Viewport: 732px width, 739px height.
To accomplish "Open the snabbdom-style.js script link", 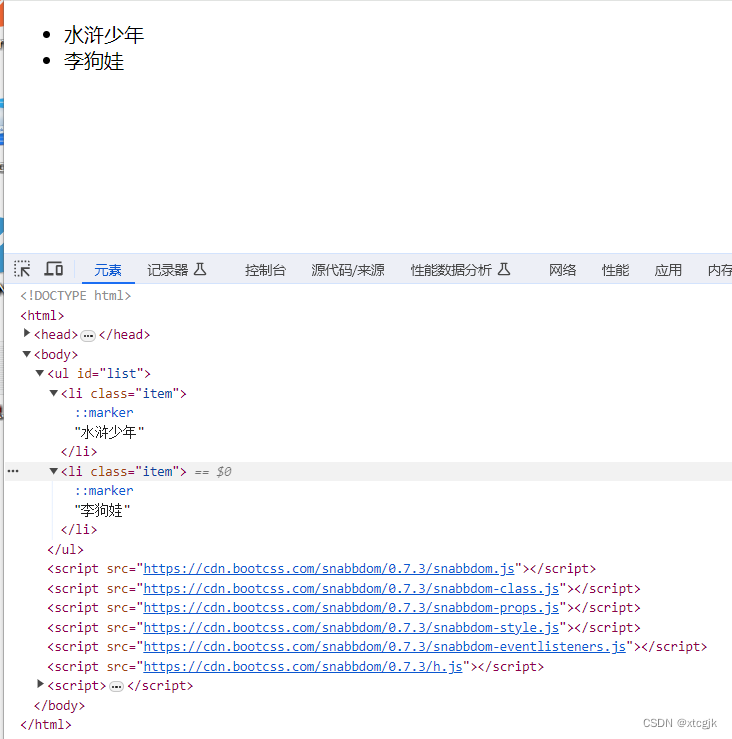I will tap(351, 628).
